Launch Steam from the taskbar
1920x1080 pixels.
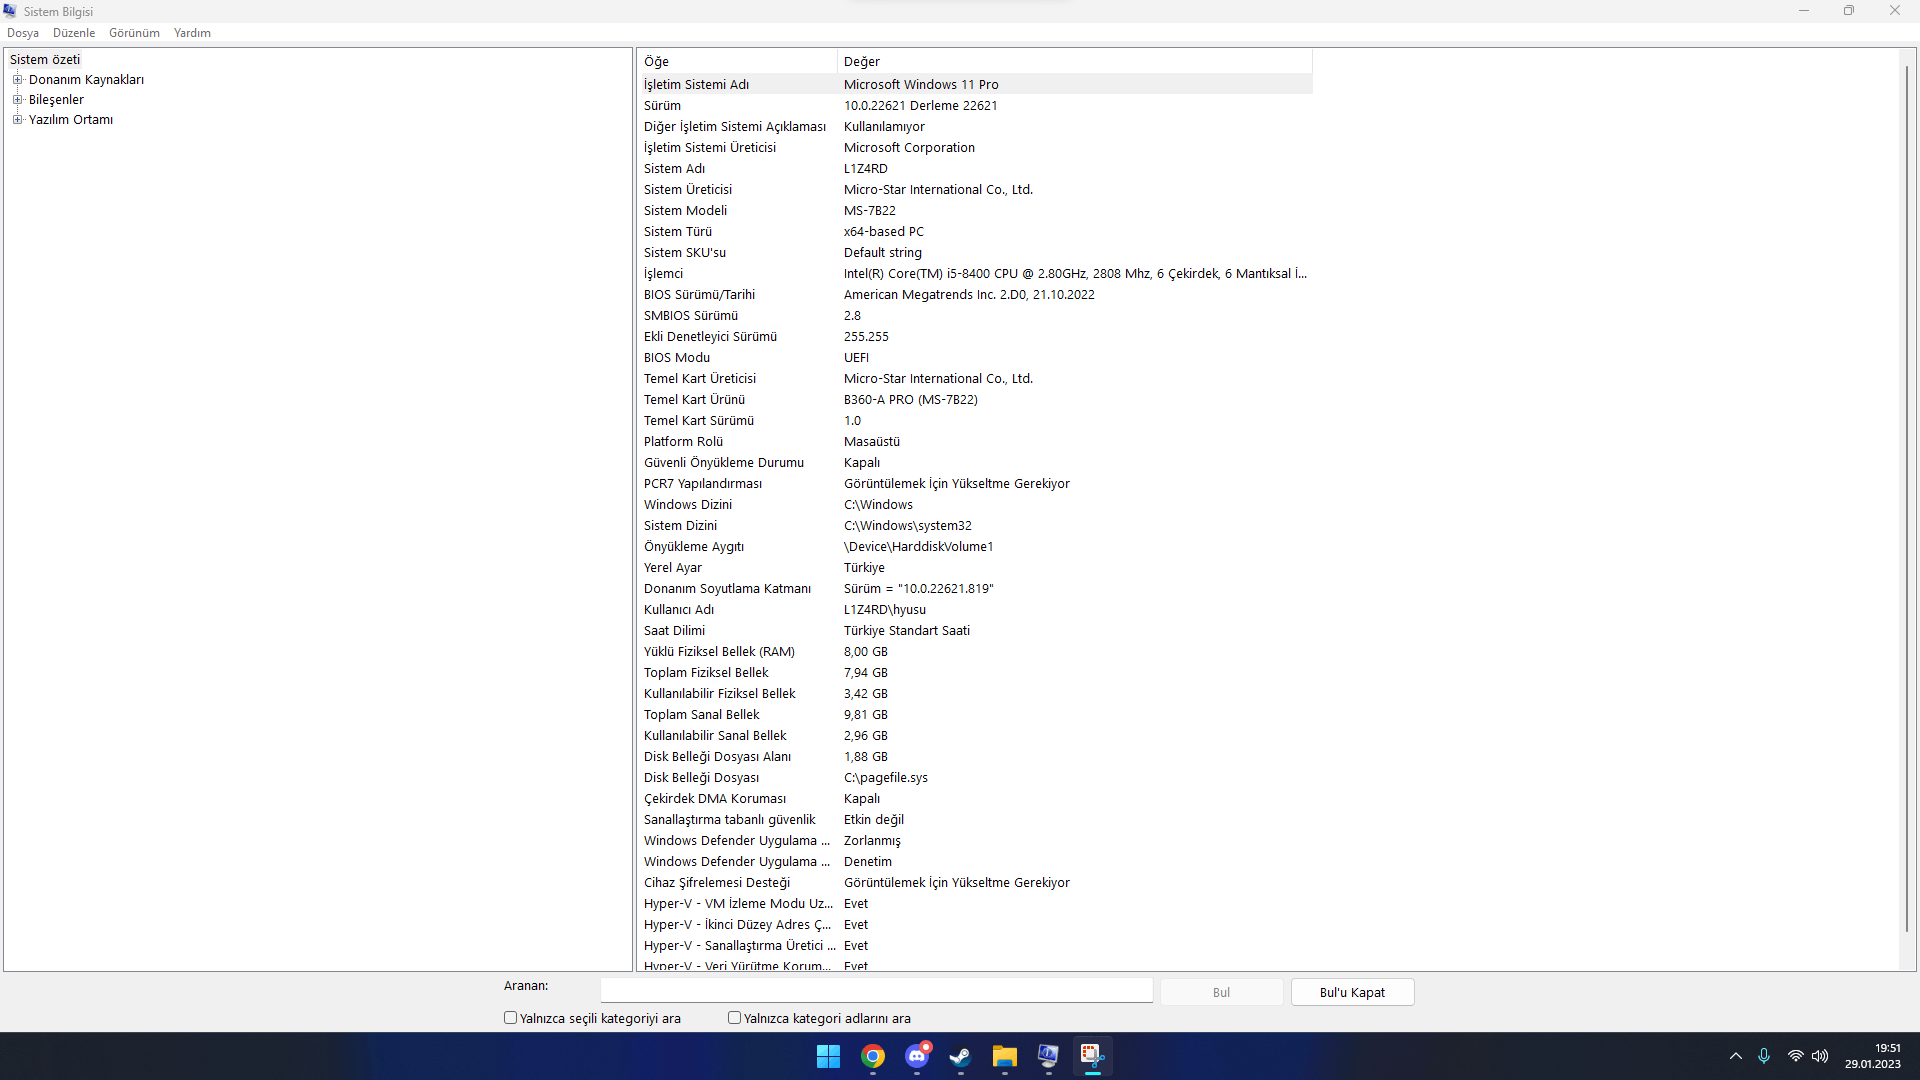click(960, 1057)
